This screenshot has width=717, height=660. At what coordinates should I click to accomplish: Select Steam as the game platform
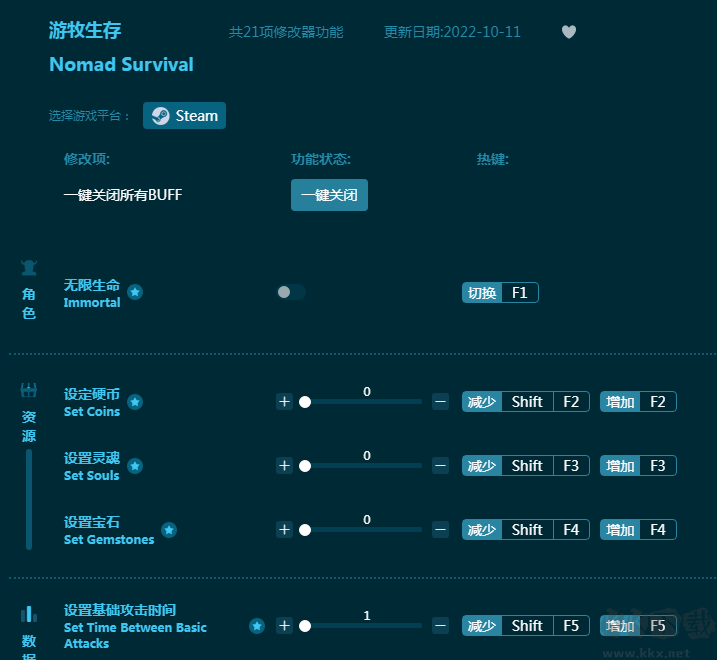185,116
